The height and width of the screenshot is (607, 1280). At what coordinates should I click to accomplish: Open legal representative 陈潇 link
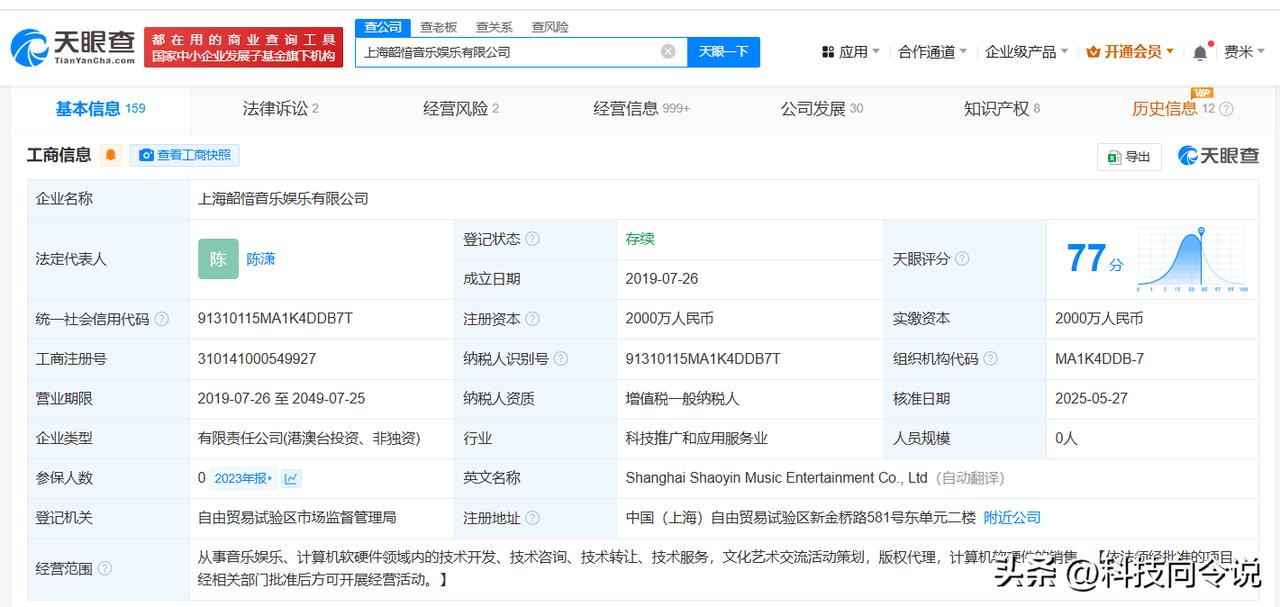[261, 259]
